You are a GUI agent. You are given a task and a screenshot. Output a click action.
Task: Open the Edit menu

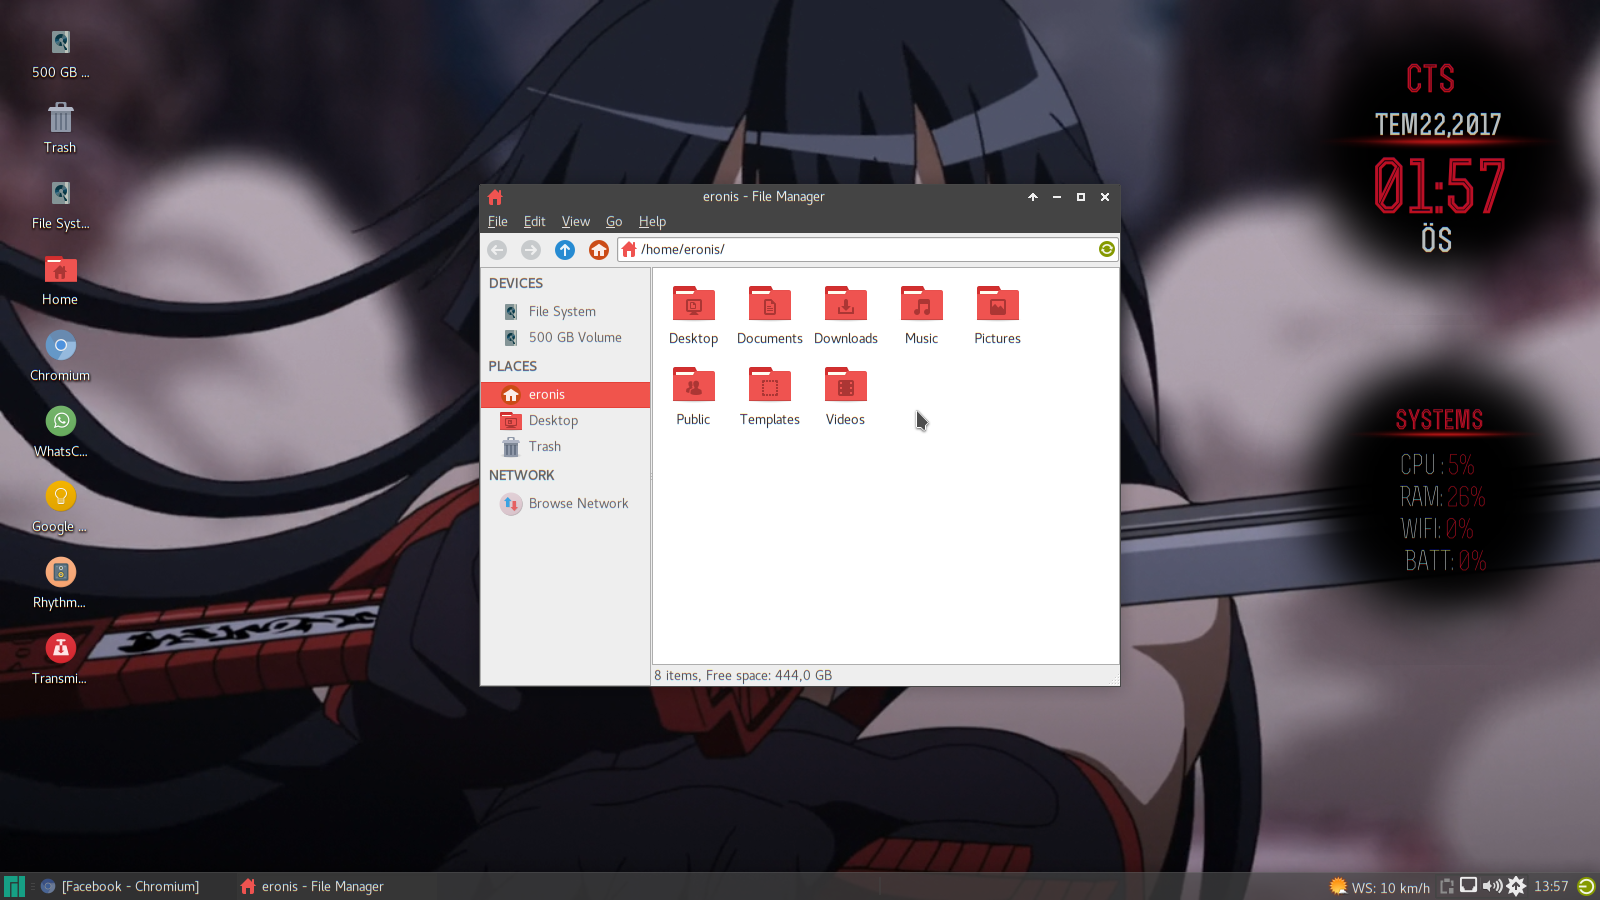pos(535,222)
